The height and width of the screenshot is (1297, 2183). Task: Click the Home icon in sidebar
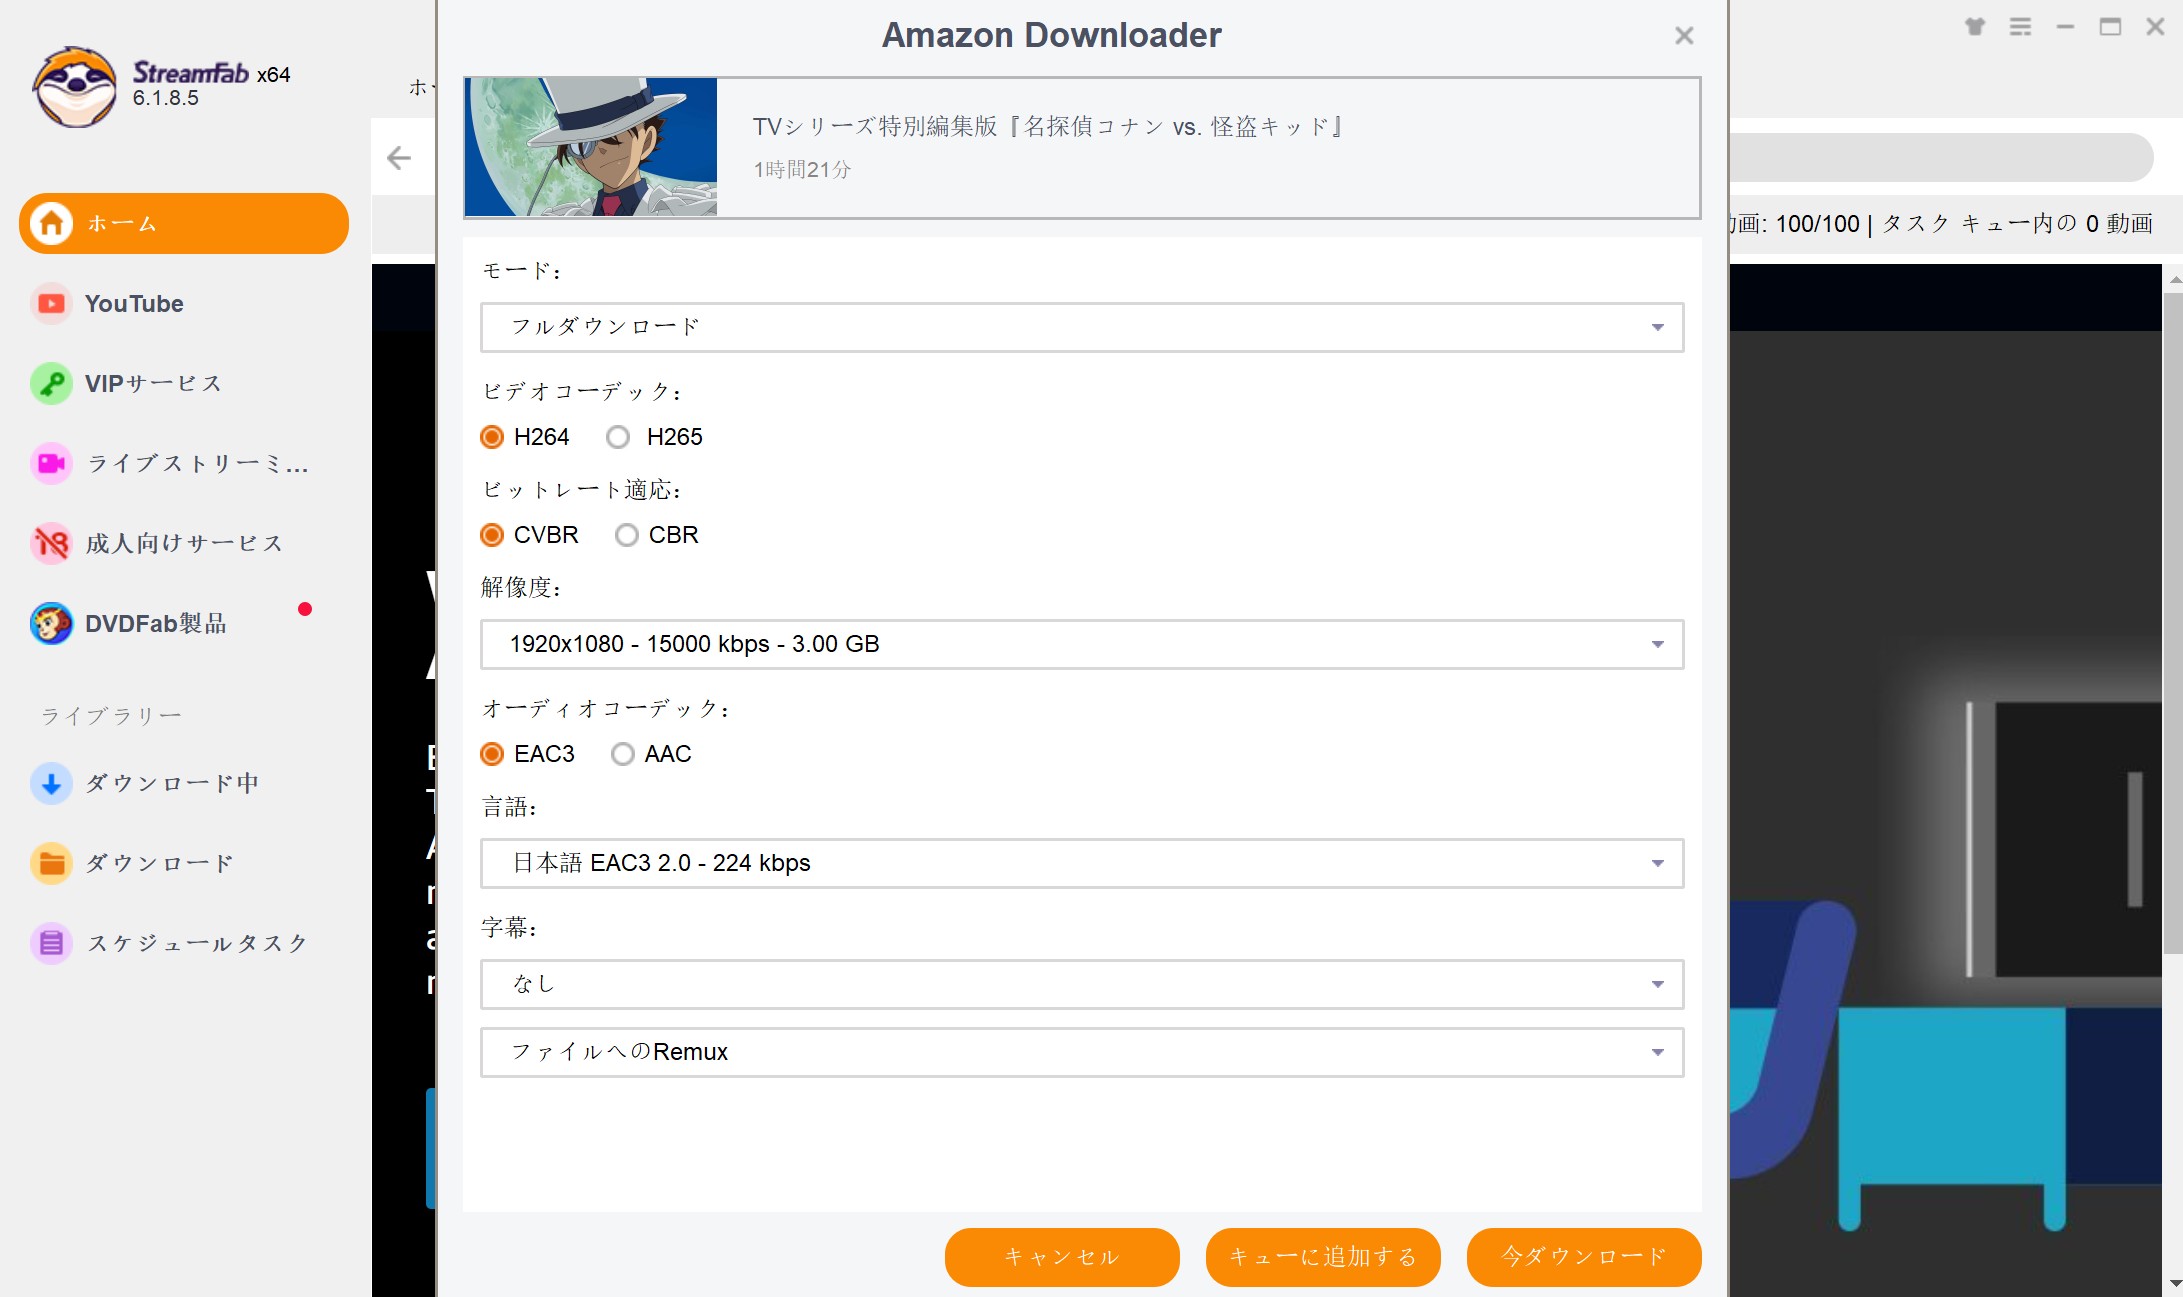(x=52, y=223)
